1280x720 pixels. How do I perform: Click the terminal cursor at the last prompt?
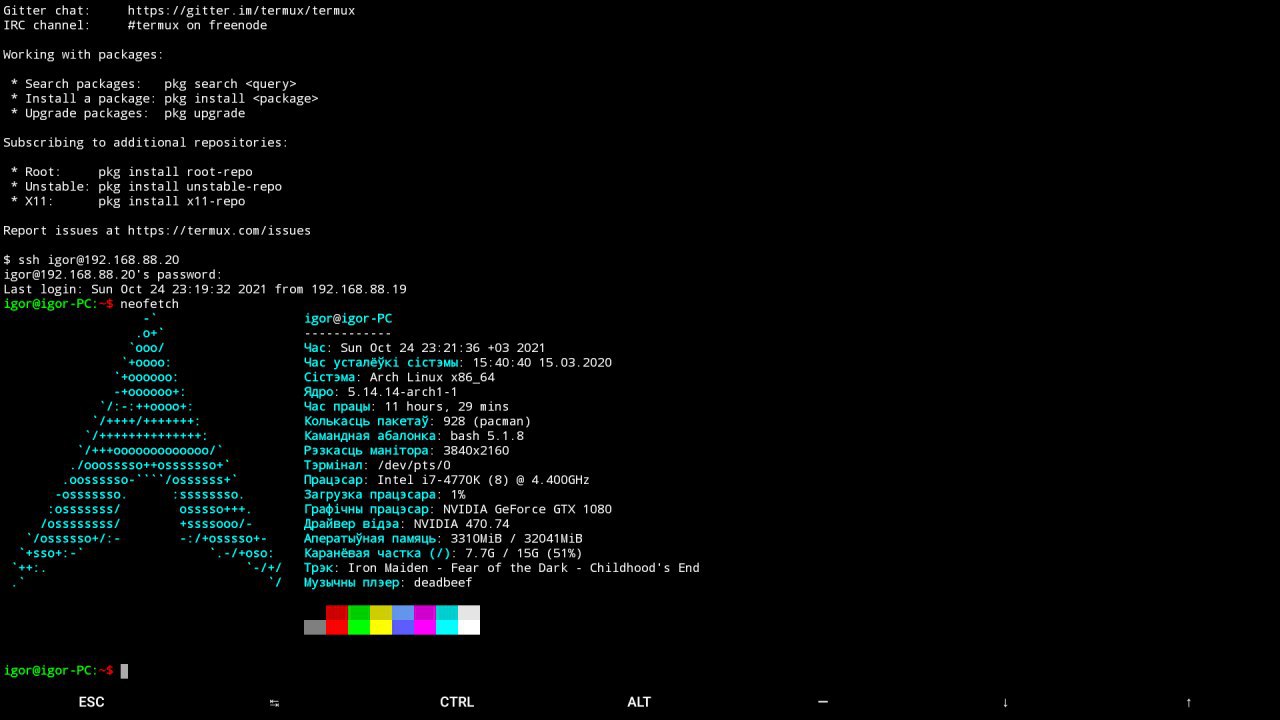(x=124, y=670)
